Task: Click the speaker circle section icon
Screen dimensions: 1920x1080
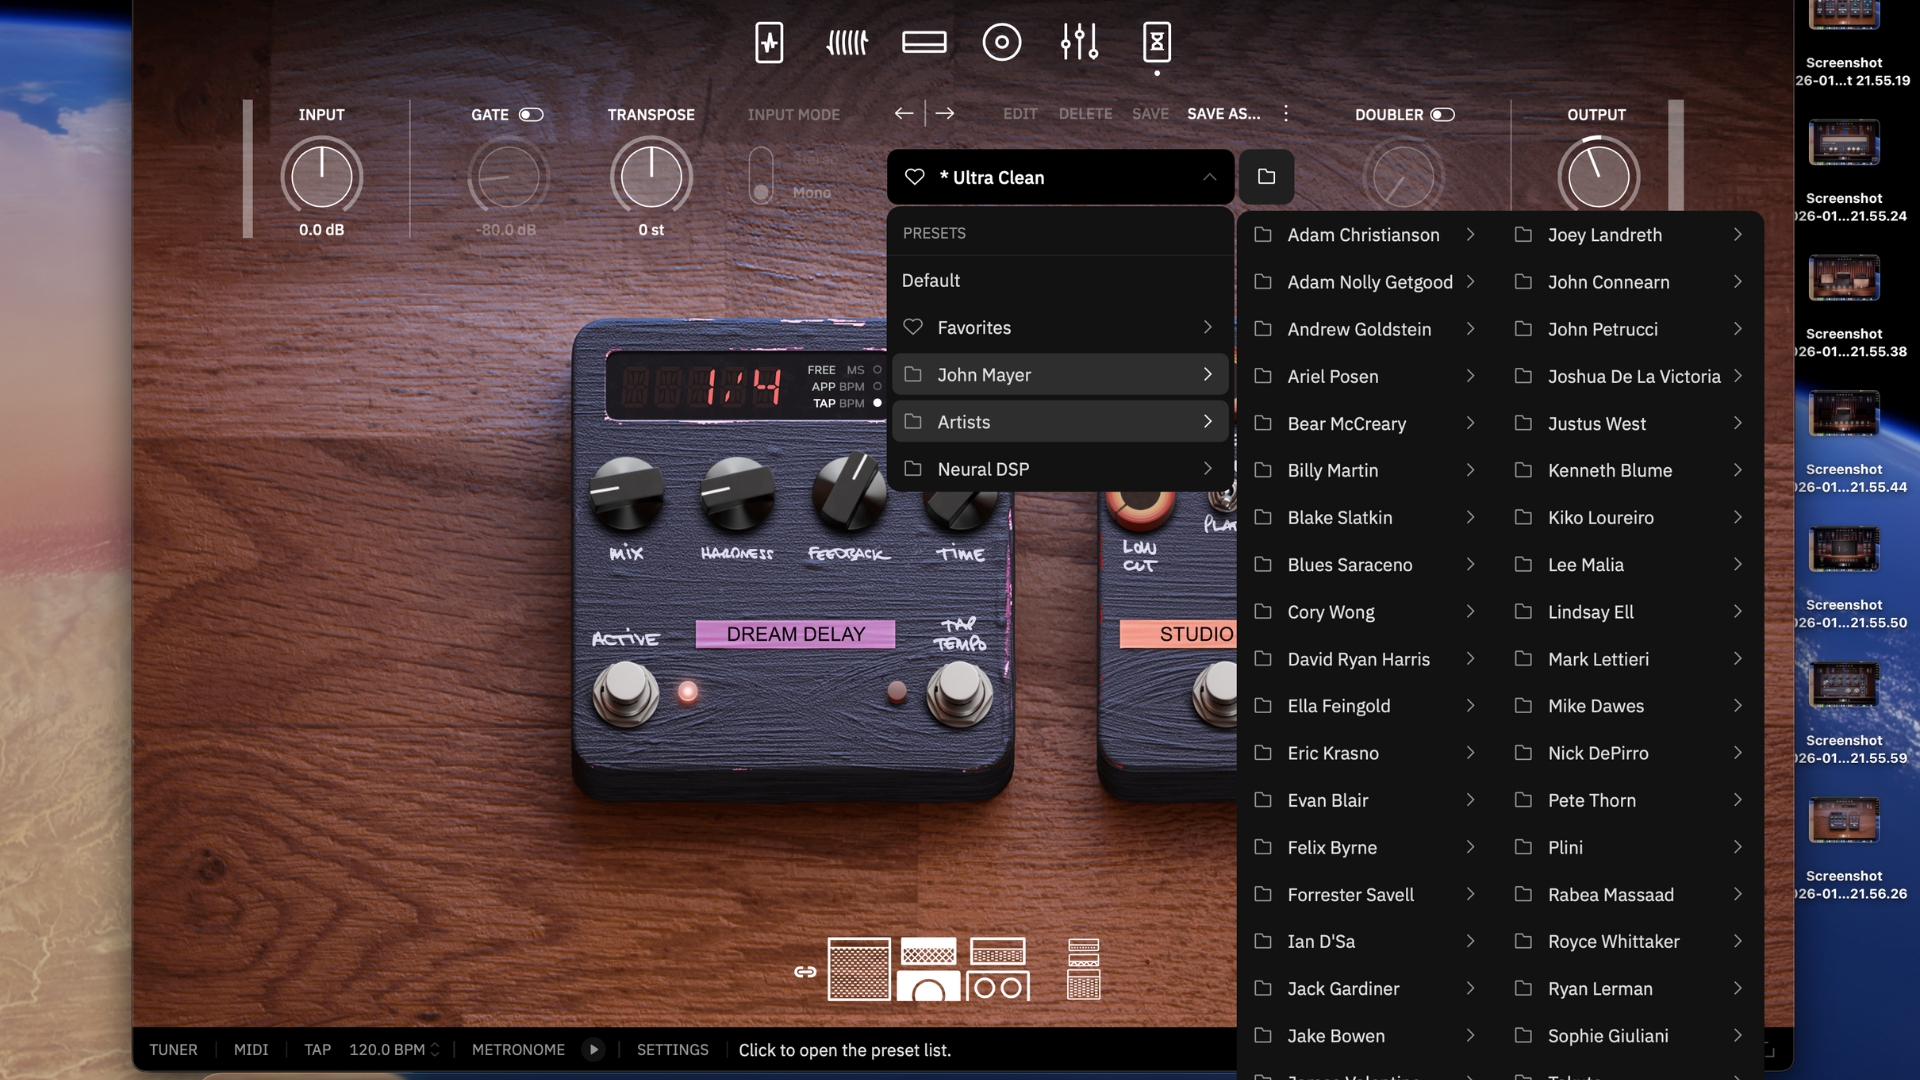Action: (1002, 43)
